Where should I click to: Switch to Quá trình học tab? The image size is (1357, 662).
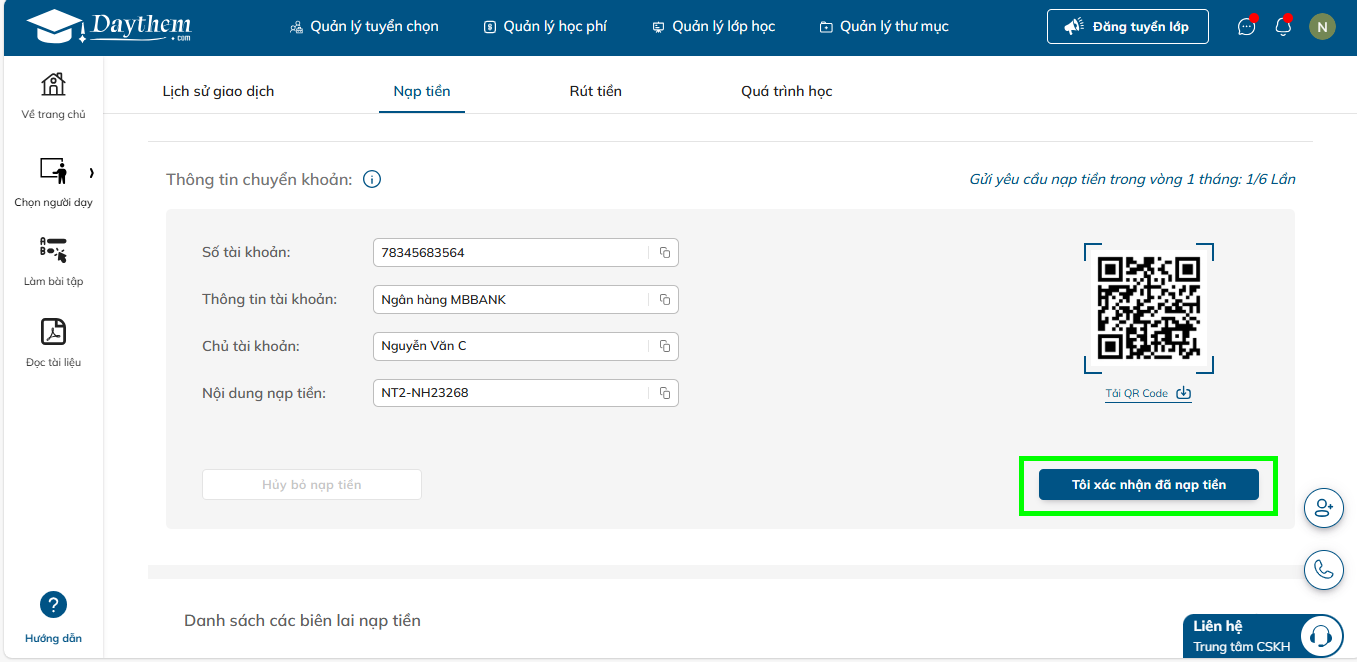(x=787, y=91)
